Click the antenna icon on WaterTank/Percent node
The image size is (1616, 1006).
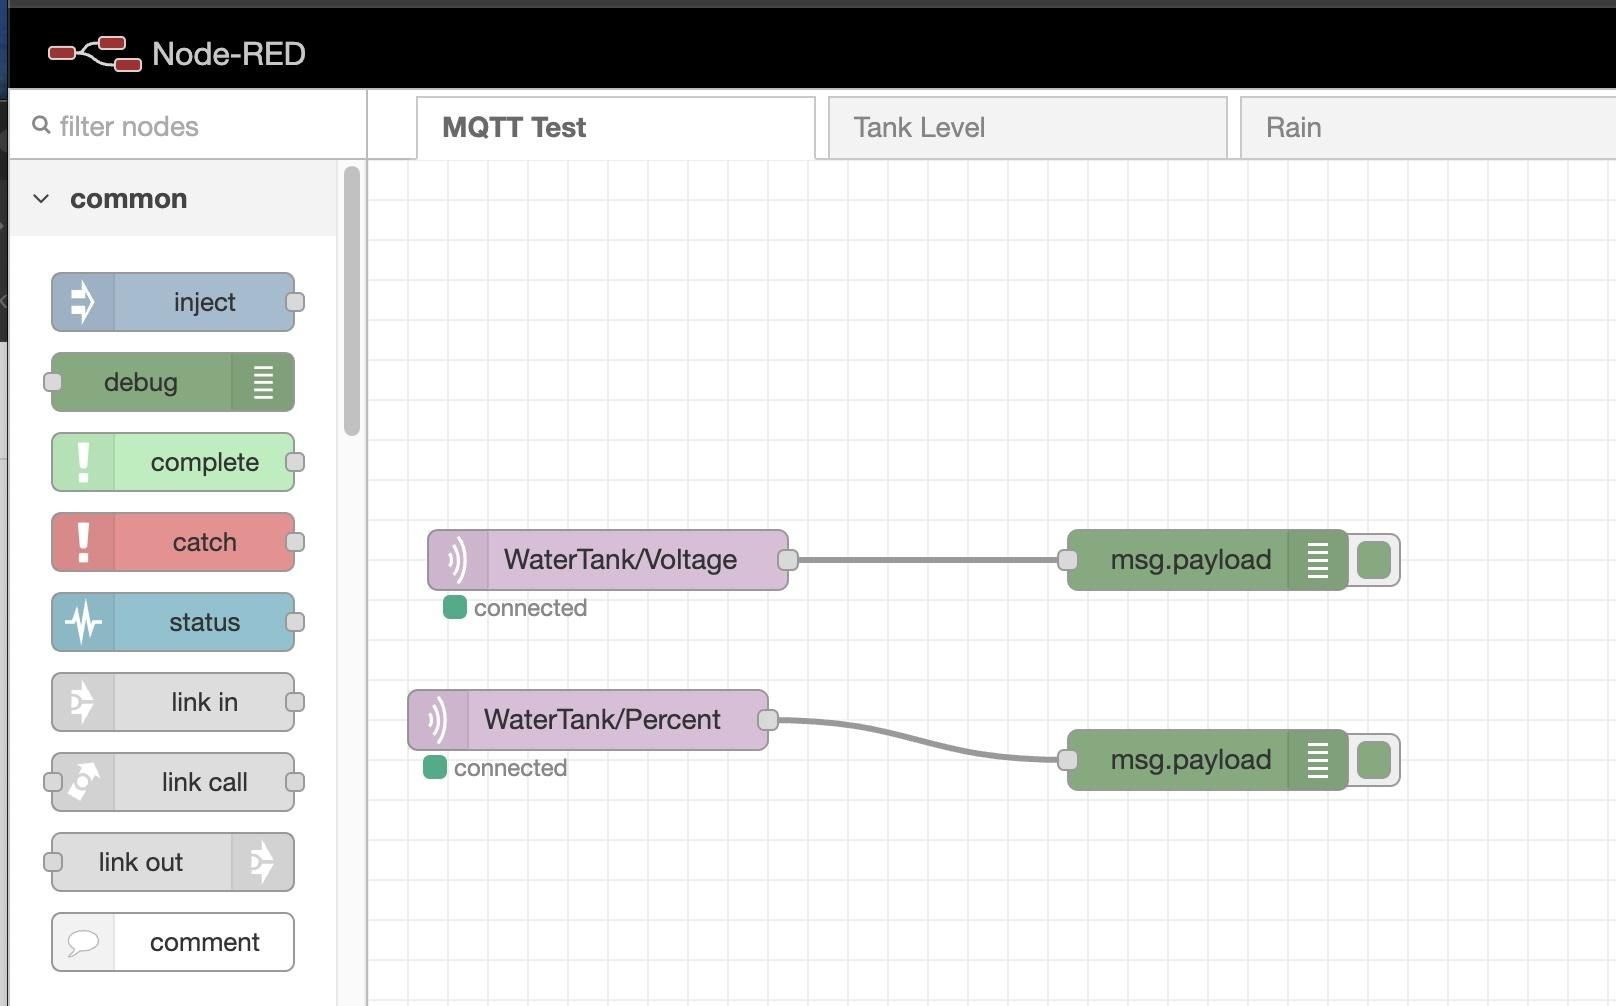point(437,719)
